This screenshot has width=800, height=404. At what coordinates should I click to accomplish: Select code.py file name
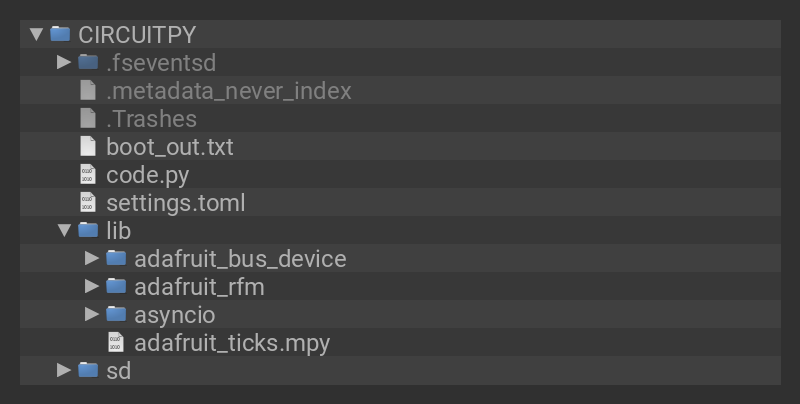[x=148, y=174]
